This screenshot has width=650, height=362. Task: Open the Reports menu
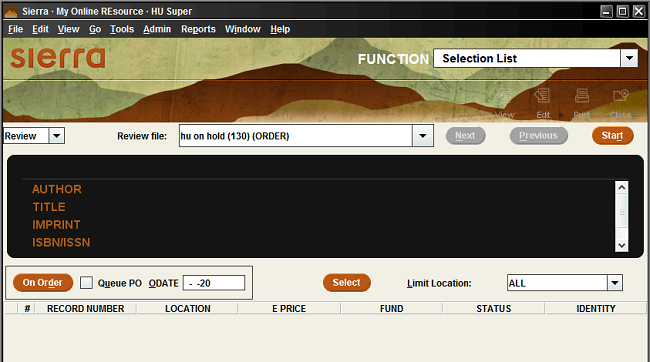coord(198,29)
